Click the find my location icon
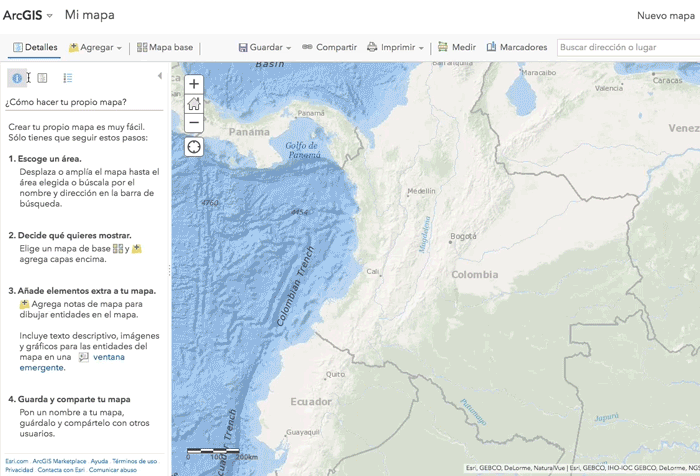Image resolution: width=700 pixels, height=476 pixels. coord(194,147)
